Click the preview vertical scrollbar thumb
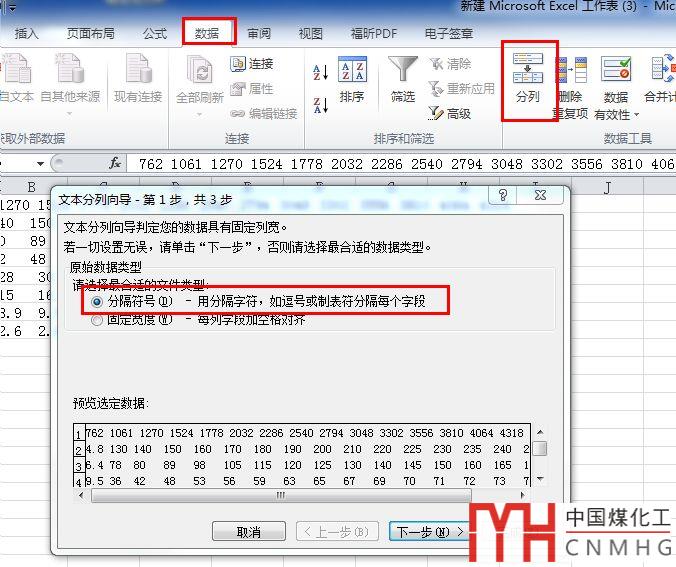 point(540,448)
